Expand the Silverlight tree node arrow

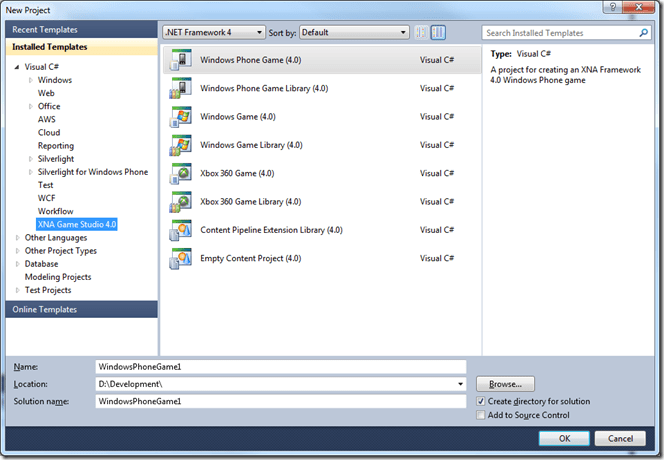pos(30,159)
